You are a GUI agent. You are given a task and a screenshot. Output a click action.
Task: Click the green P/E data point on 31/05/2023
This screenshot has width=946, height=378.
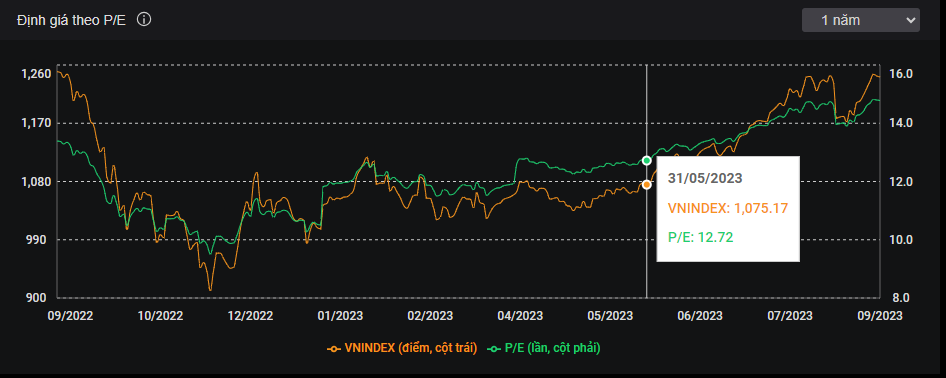[x=647, y=160]
